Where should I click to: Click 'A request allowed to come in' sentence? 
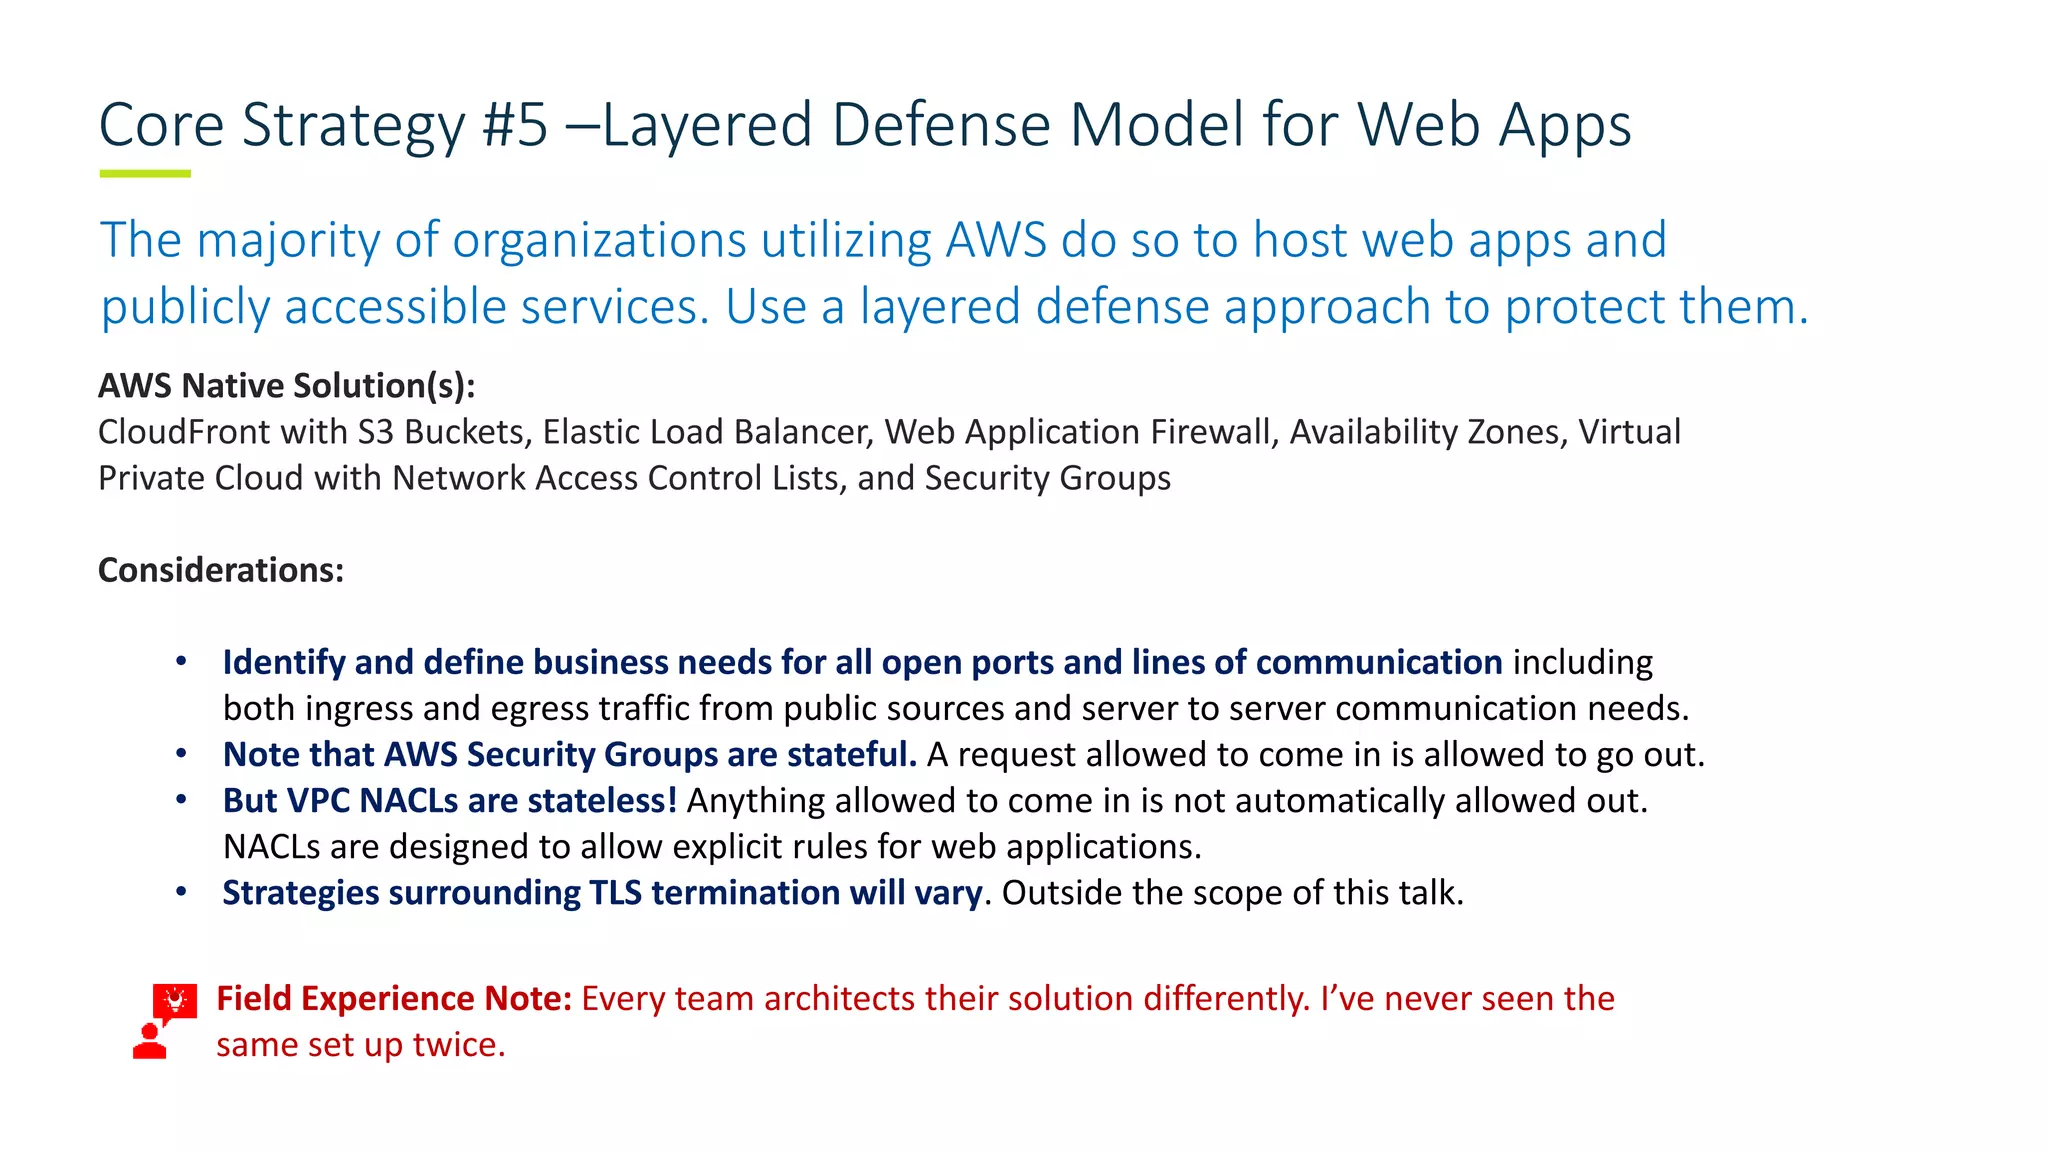coord(1316,754)
